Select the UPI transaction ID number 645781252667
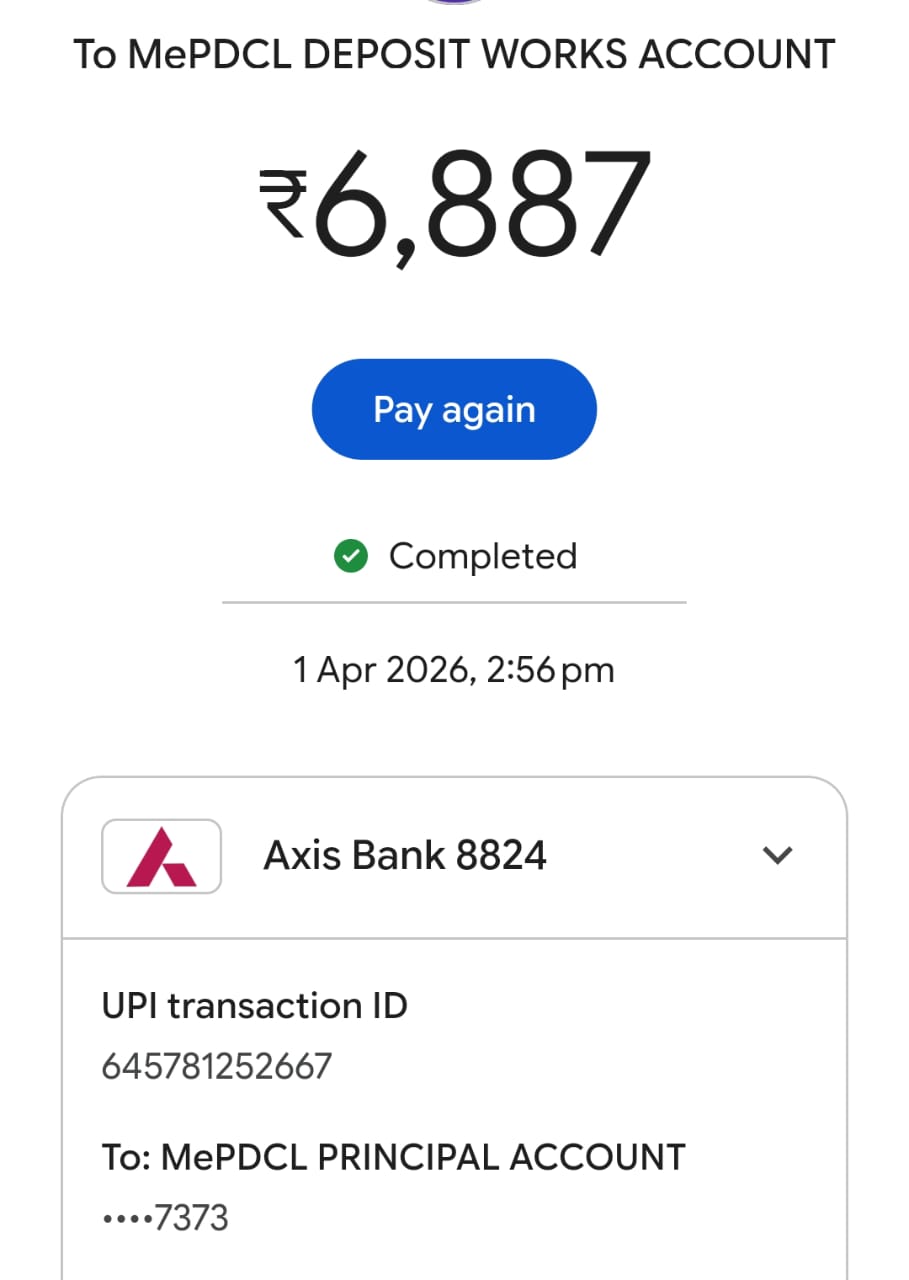 coord(216,1067)
